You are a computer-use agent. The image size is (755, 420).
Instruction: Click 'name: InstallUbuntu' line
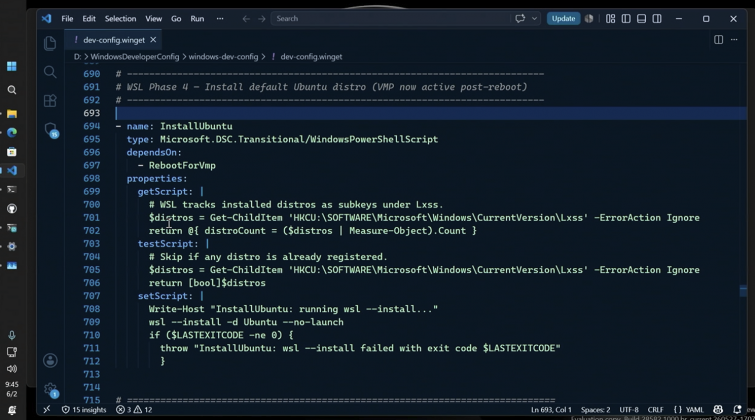point(179,126)
